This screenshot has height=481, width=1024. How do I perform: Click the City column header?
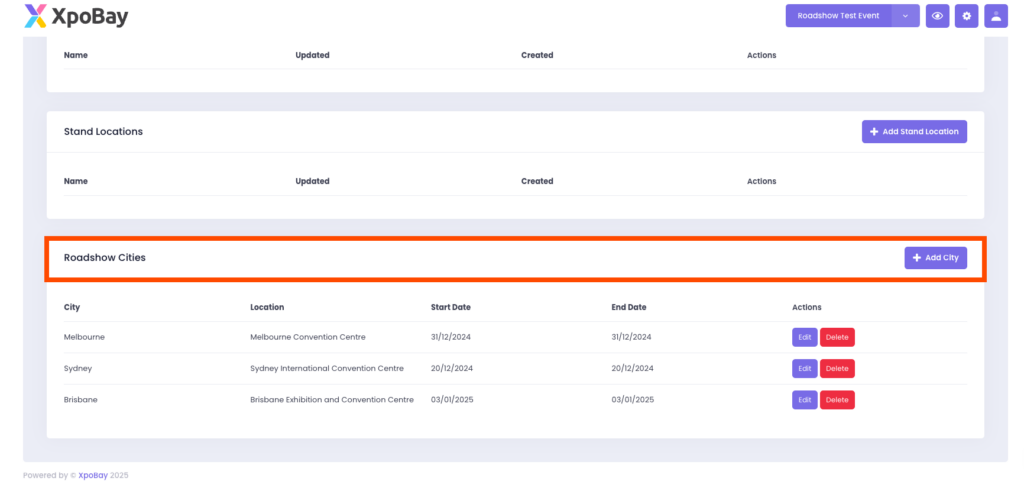click(72, 307)
